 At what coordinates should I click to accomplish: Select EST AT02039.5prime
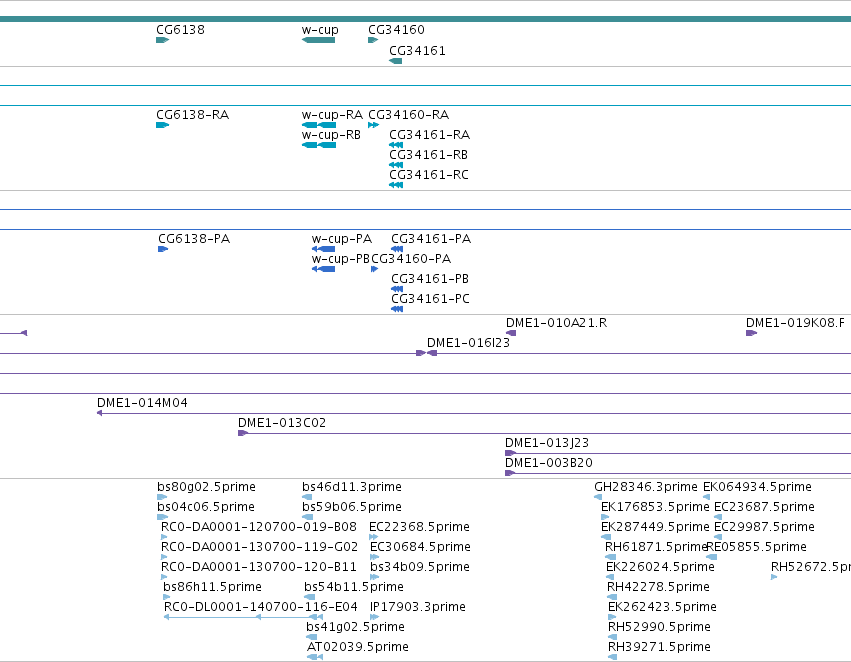pos(358,648)
